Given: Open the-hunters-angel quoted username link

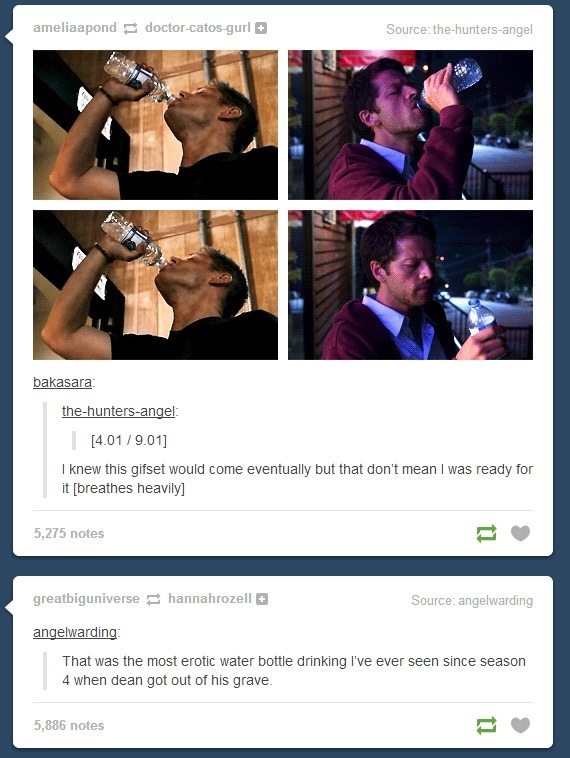Looking at the screenshot, I should pos(118,411).
